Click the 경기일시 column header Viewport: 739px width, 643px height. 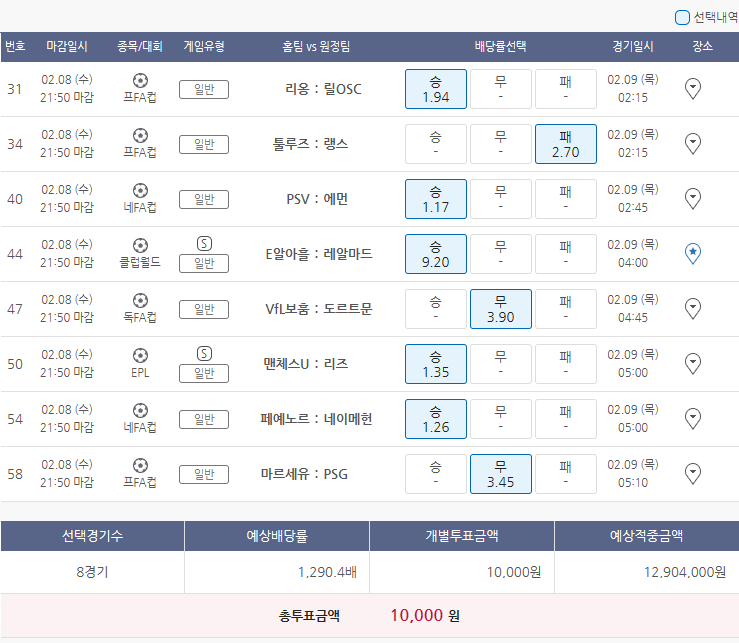[633, 46]
